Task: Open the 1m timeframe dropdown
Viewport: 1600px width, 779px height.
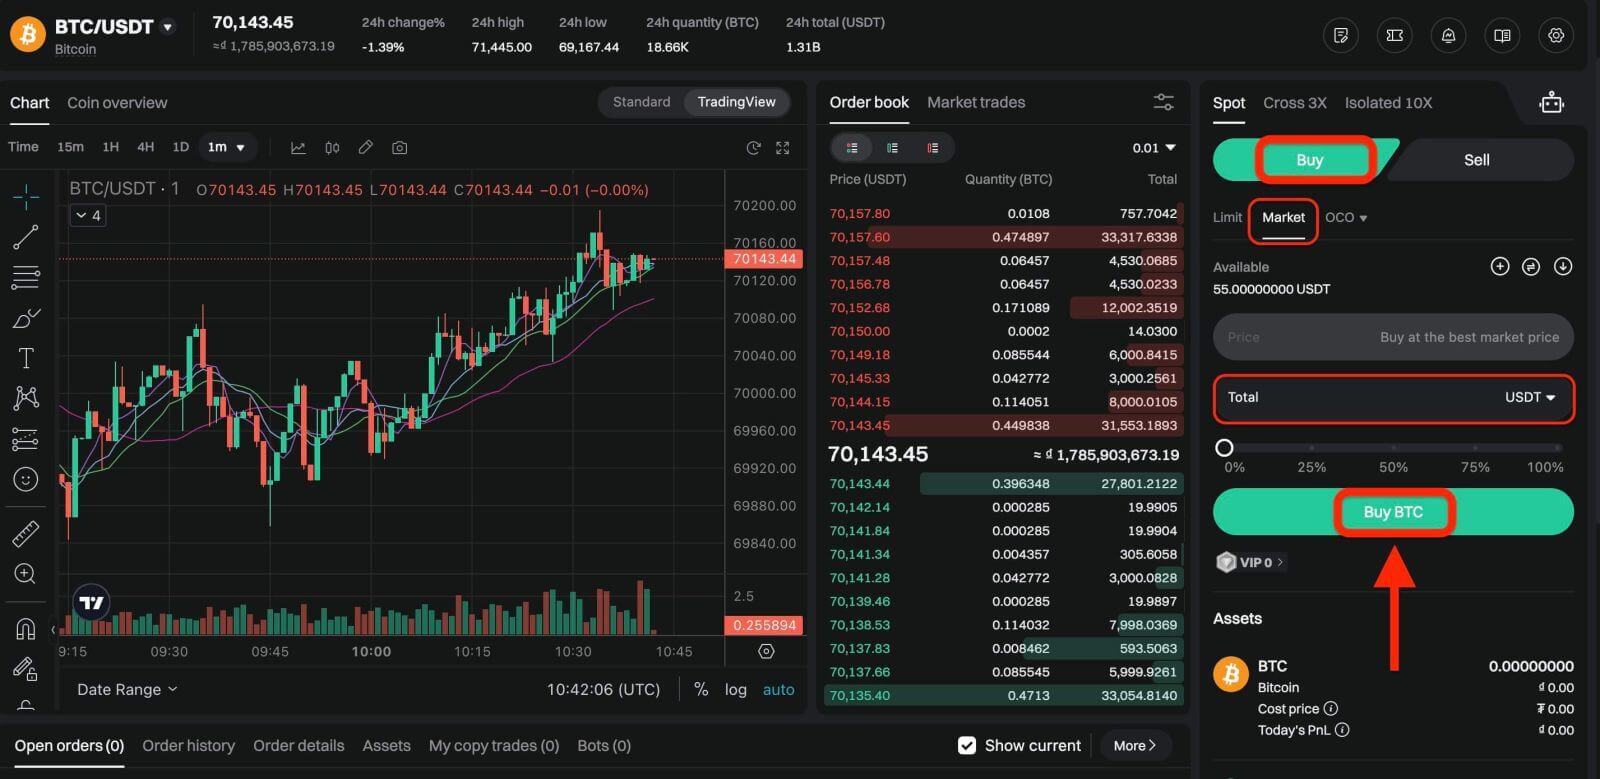Action: point(227,147)
